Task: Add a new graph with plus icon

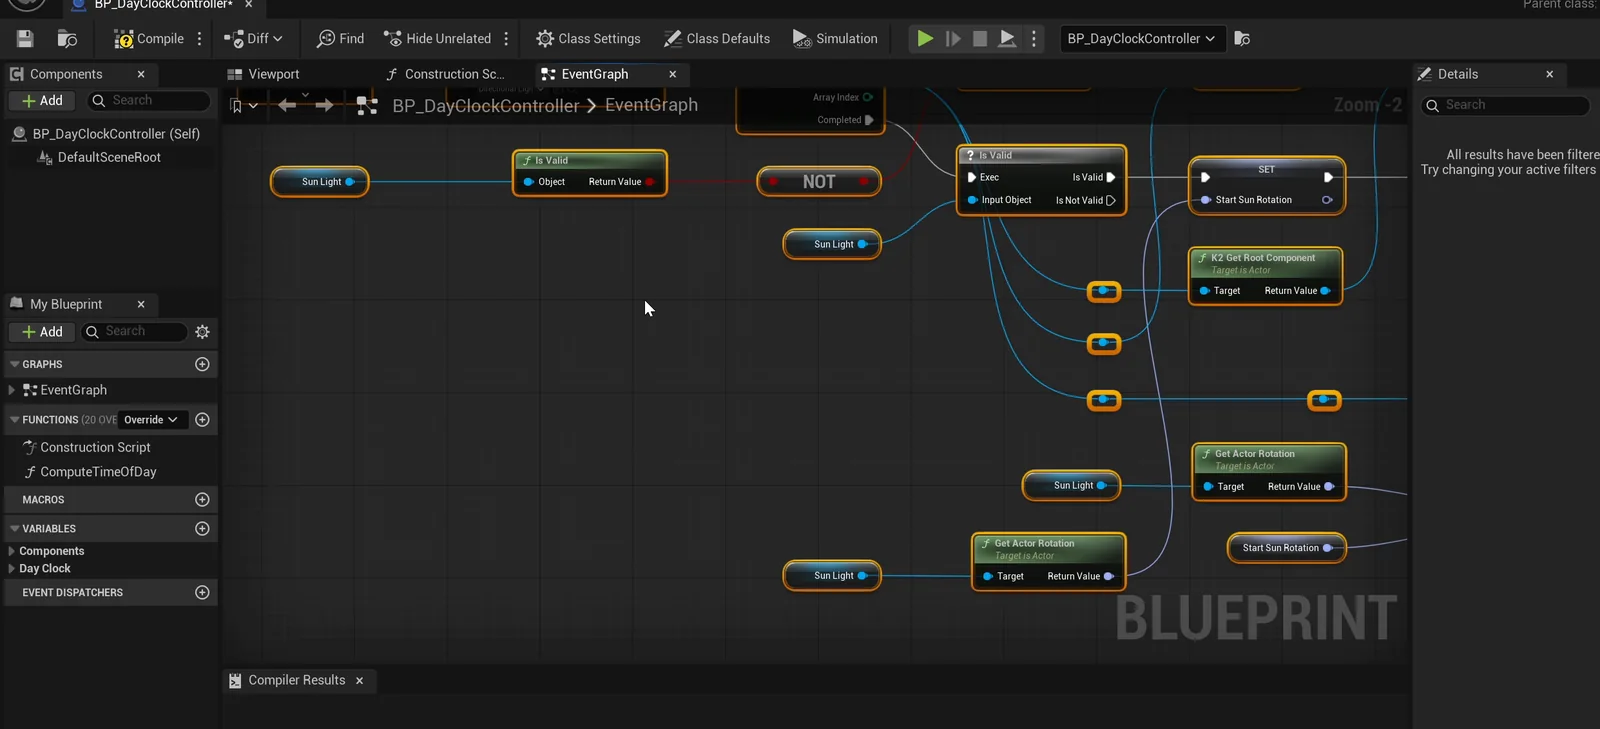Action: [202, 365]
